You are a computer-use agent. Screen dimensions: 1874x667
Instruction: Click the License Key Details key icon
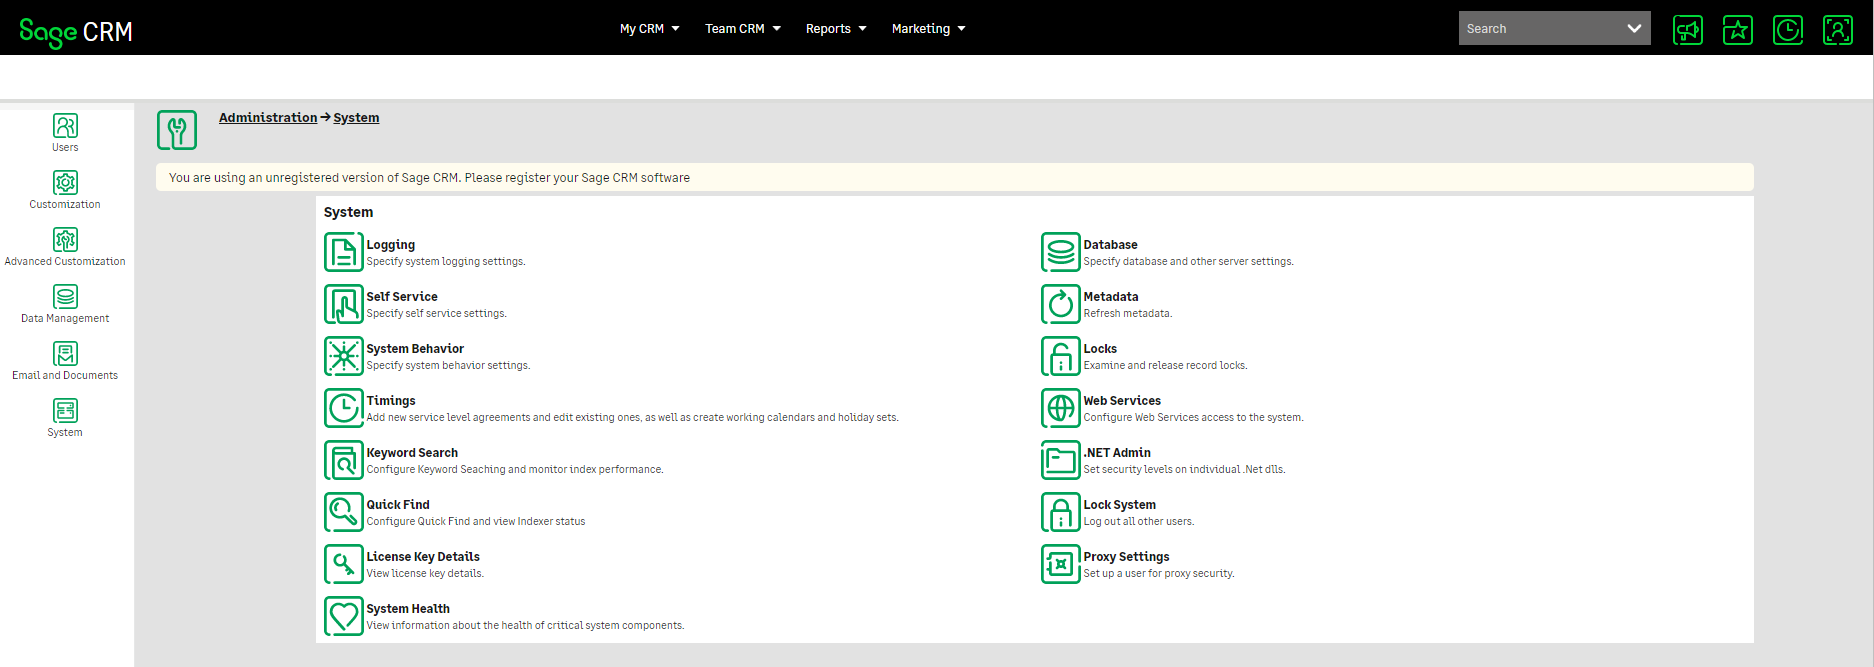[344, 564]
